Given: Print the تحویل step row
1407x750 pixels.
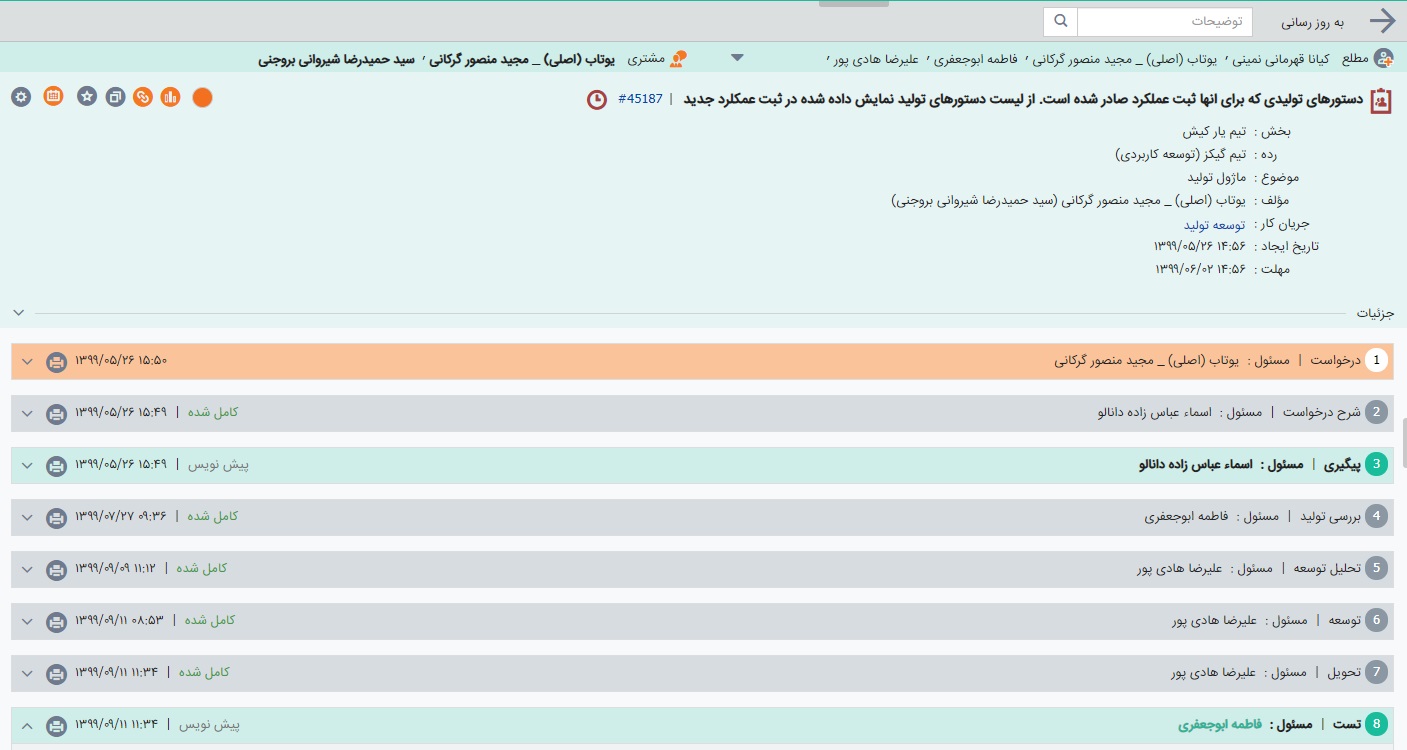Looking at the screenshot, I should (57, 673).
